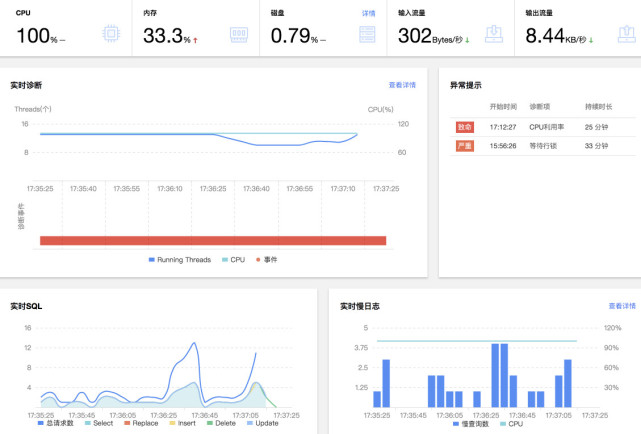Toggle CPU legend in the diagnosis chart
The width and height of the screenshot is (641, 434).
tap(233, 260)
